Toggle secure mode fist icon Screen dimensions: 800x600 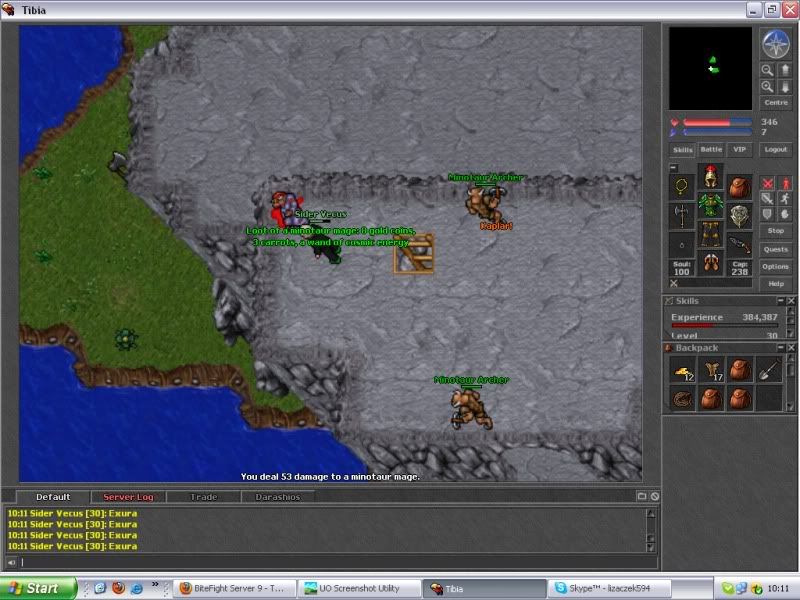pyautogui.click(x=785, y=214)
